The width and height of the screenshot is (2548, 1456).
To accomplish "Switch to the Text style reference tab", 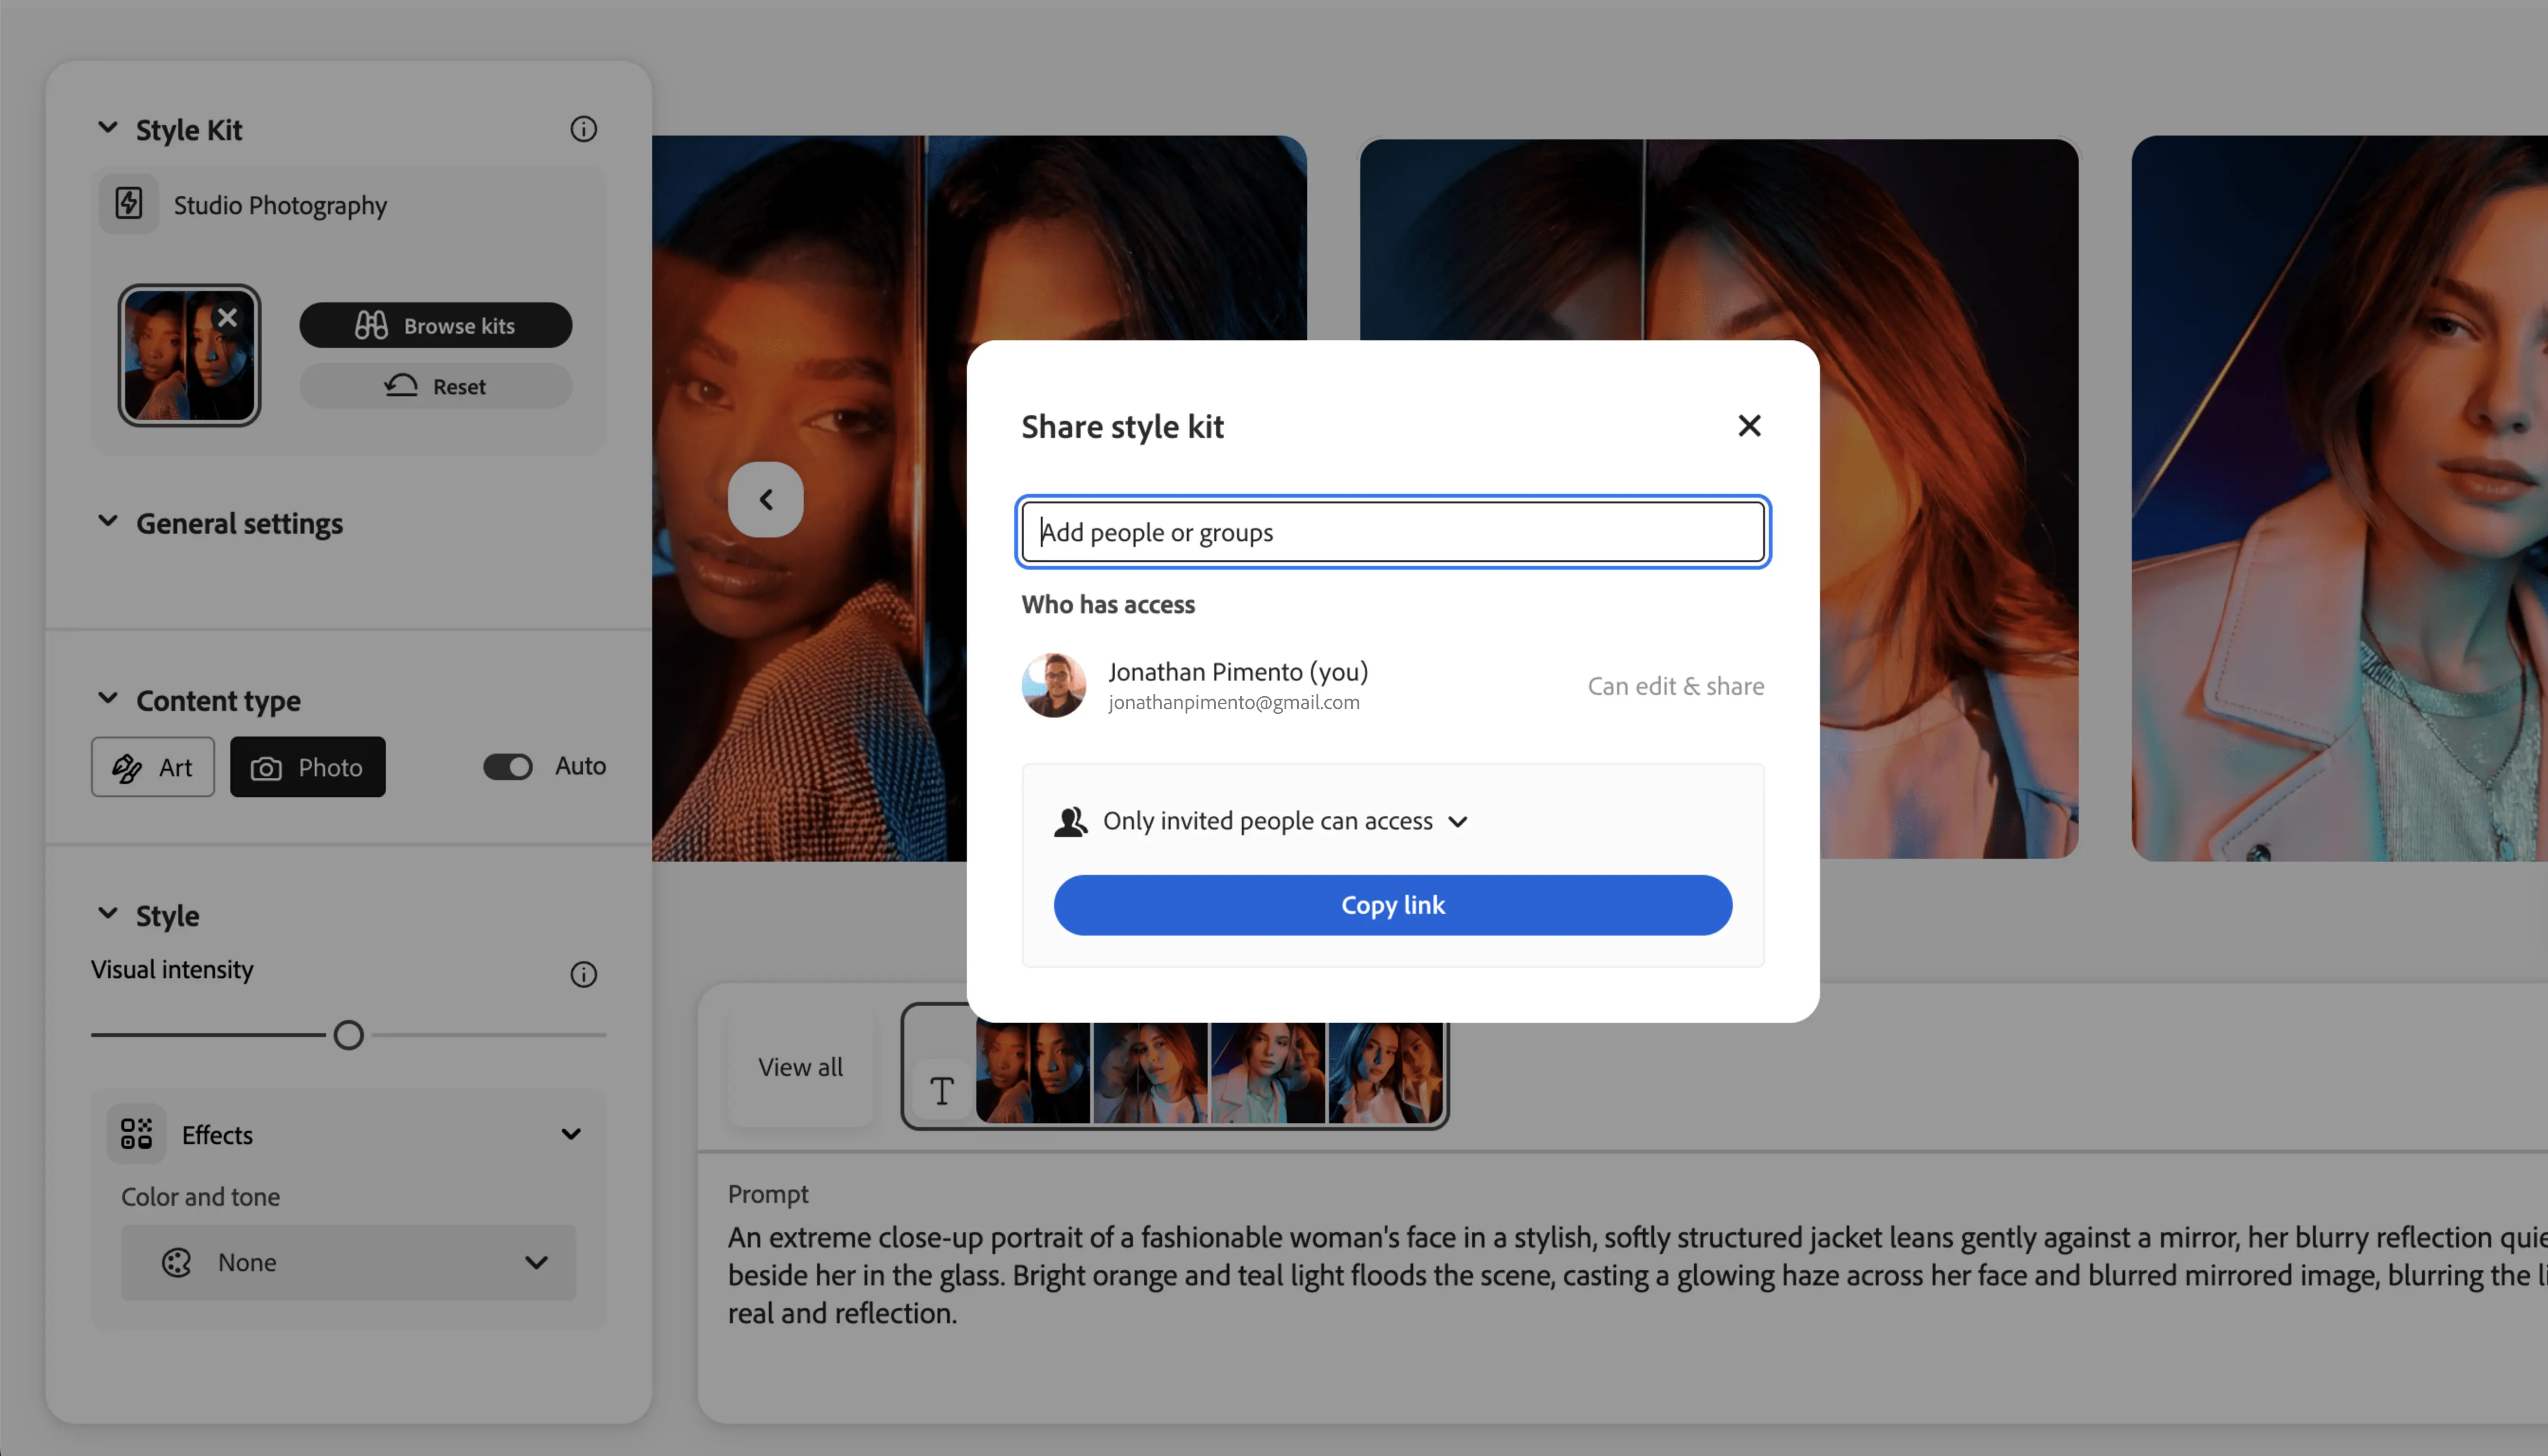I will pos(941,1091).
